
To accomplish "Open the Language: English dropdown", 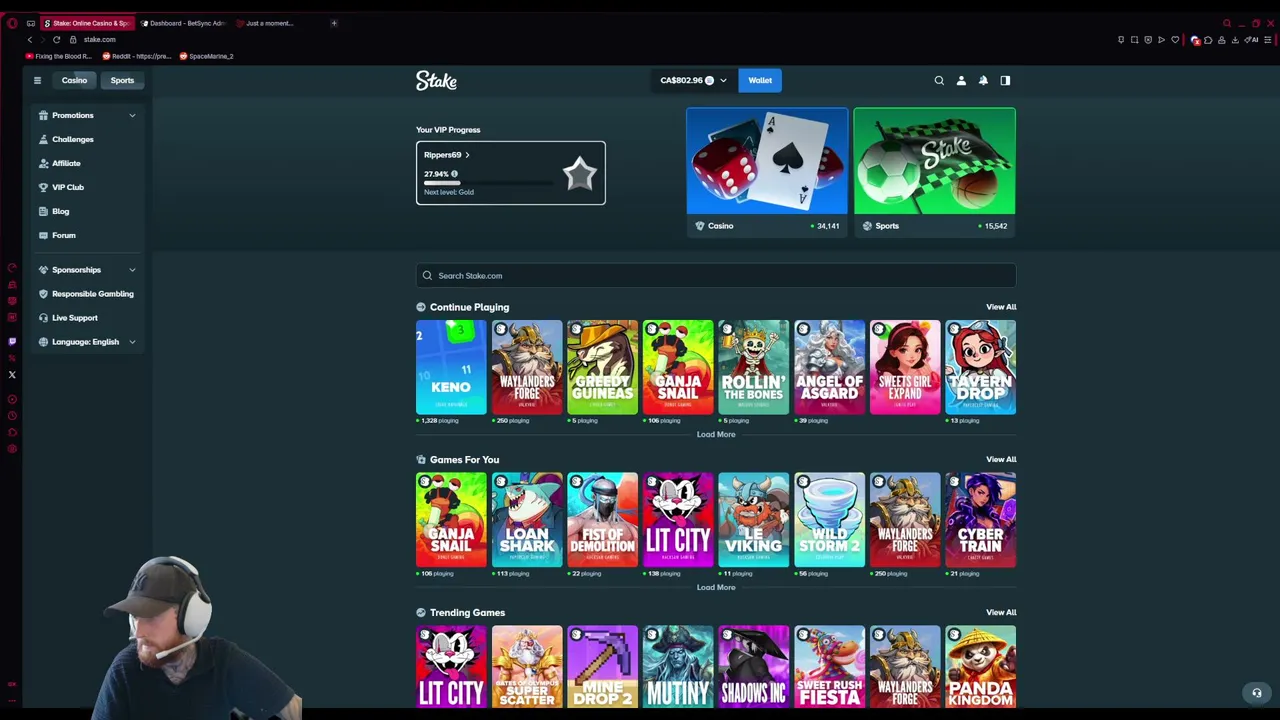I will 88,342.
